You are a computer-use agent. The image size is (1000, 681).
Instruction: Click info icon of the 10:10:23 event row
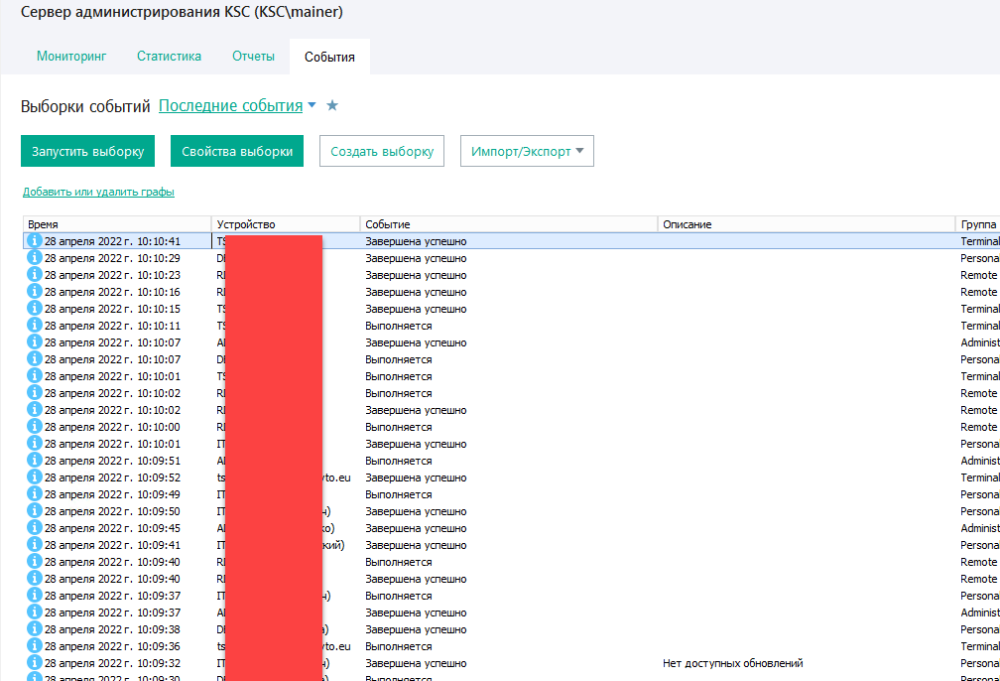34,275
